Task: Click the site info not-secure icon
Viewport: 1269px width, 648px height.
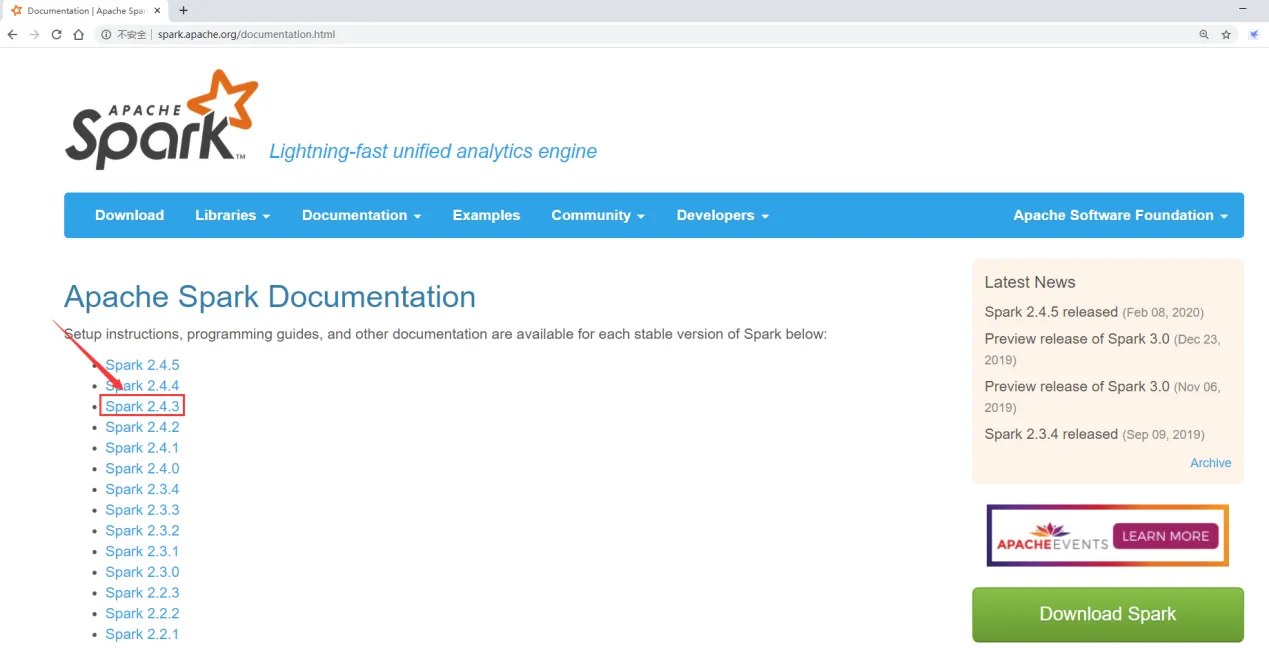Action: pyautogui.click(x=107, y=34)
